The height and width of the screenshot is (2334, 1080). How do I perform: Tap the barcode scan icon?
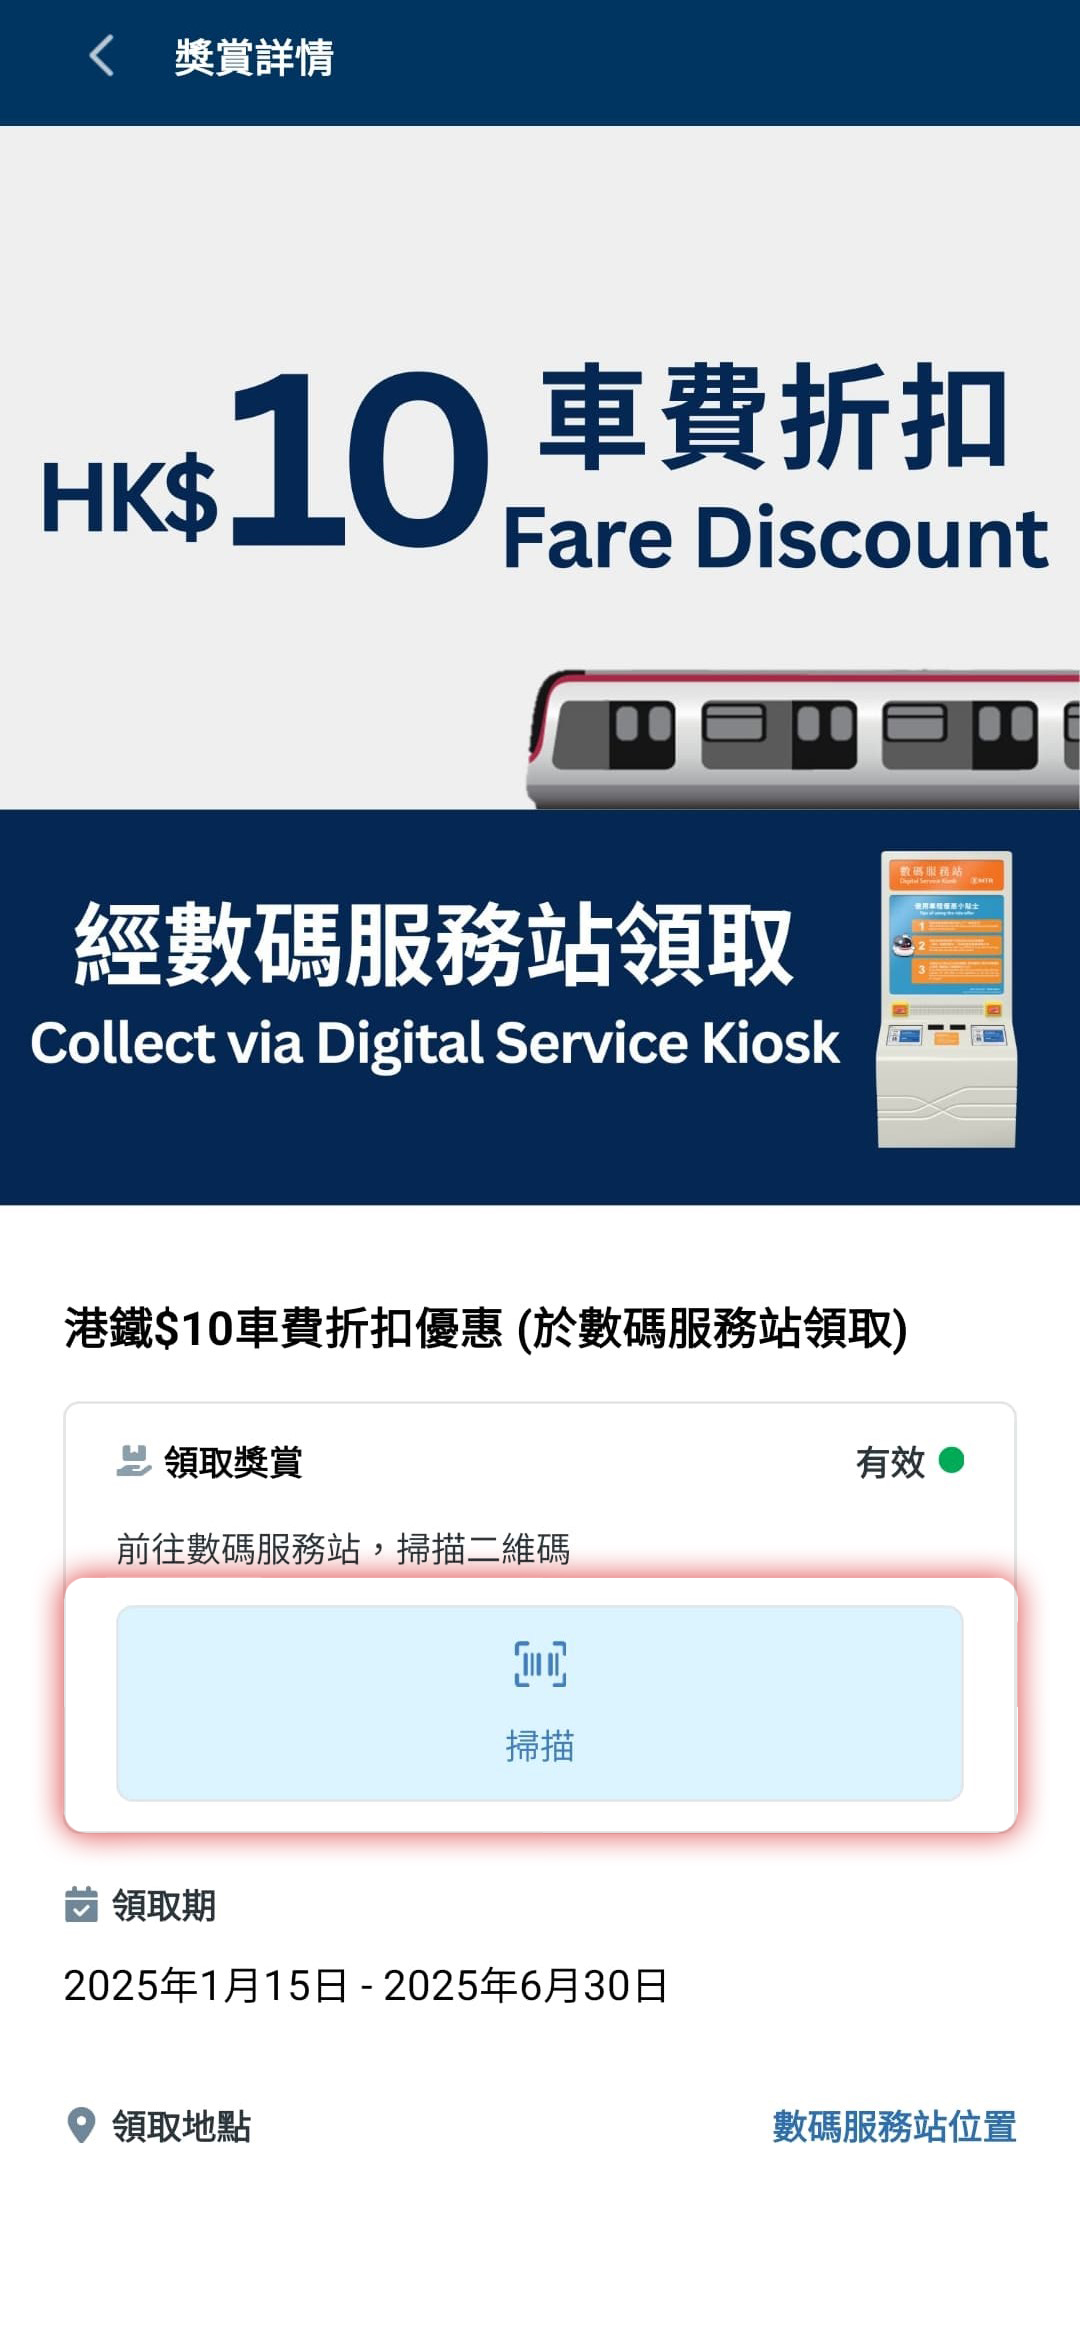pyautogui.click(x=540, y=1664)
